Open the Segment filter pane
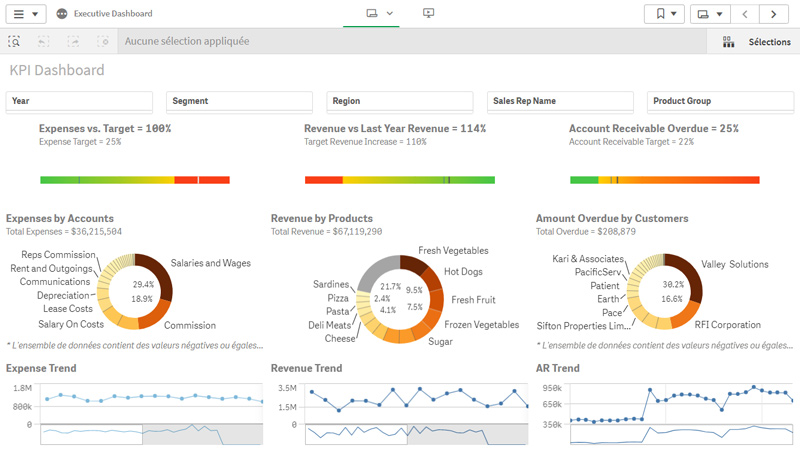The width and height of the screenshot is (800, 450). pos(239,101)
